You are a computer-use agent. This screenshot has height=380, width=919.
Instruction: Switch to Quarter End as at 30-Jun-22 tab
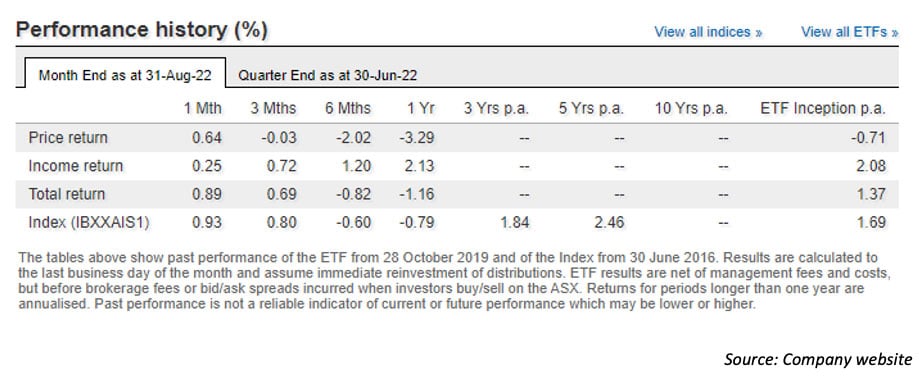[327, 76]
